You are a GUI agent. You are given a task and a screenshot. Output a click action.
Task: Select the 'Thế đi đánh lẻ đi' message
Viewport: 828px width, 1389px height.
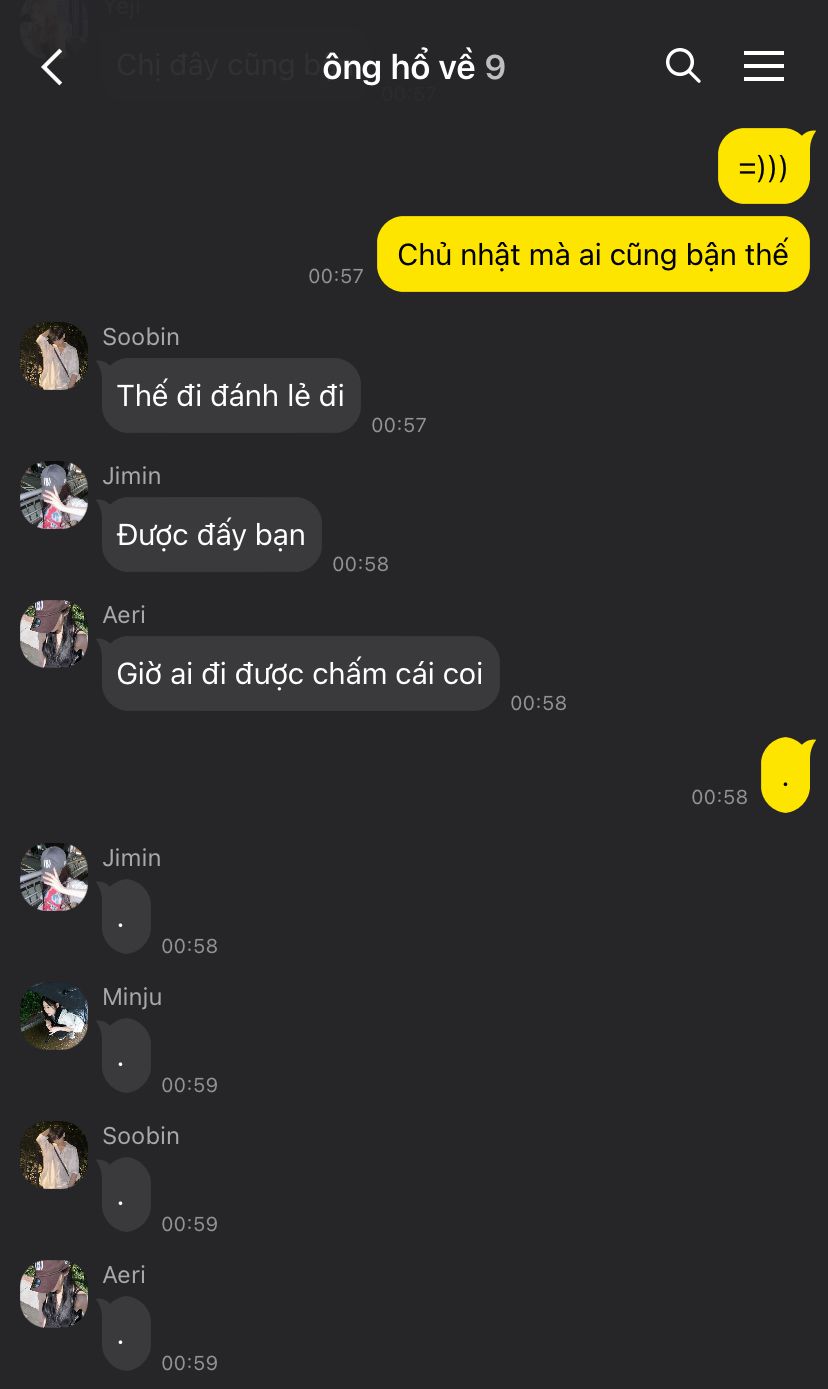231,396
